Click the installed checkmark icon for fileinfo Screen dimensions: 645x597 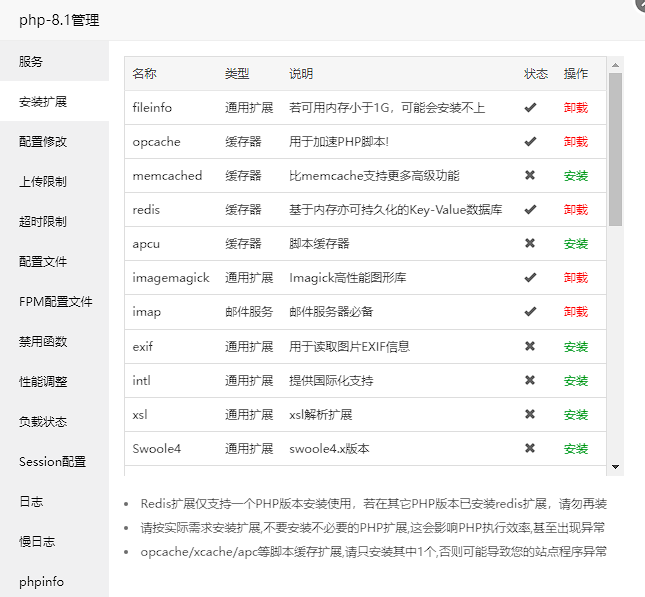[530, 107]
